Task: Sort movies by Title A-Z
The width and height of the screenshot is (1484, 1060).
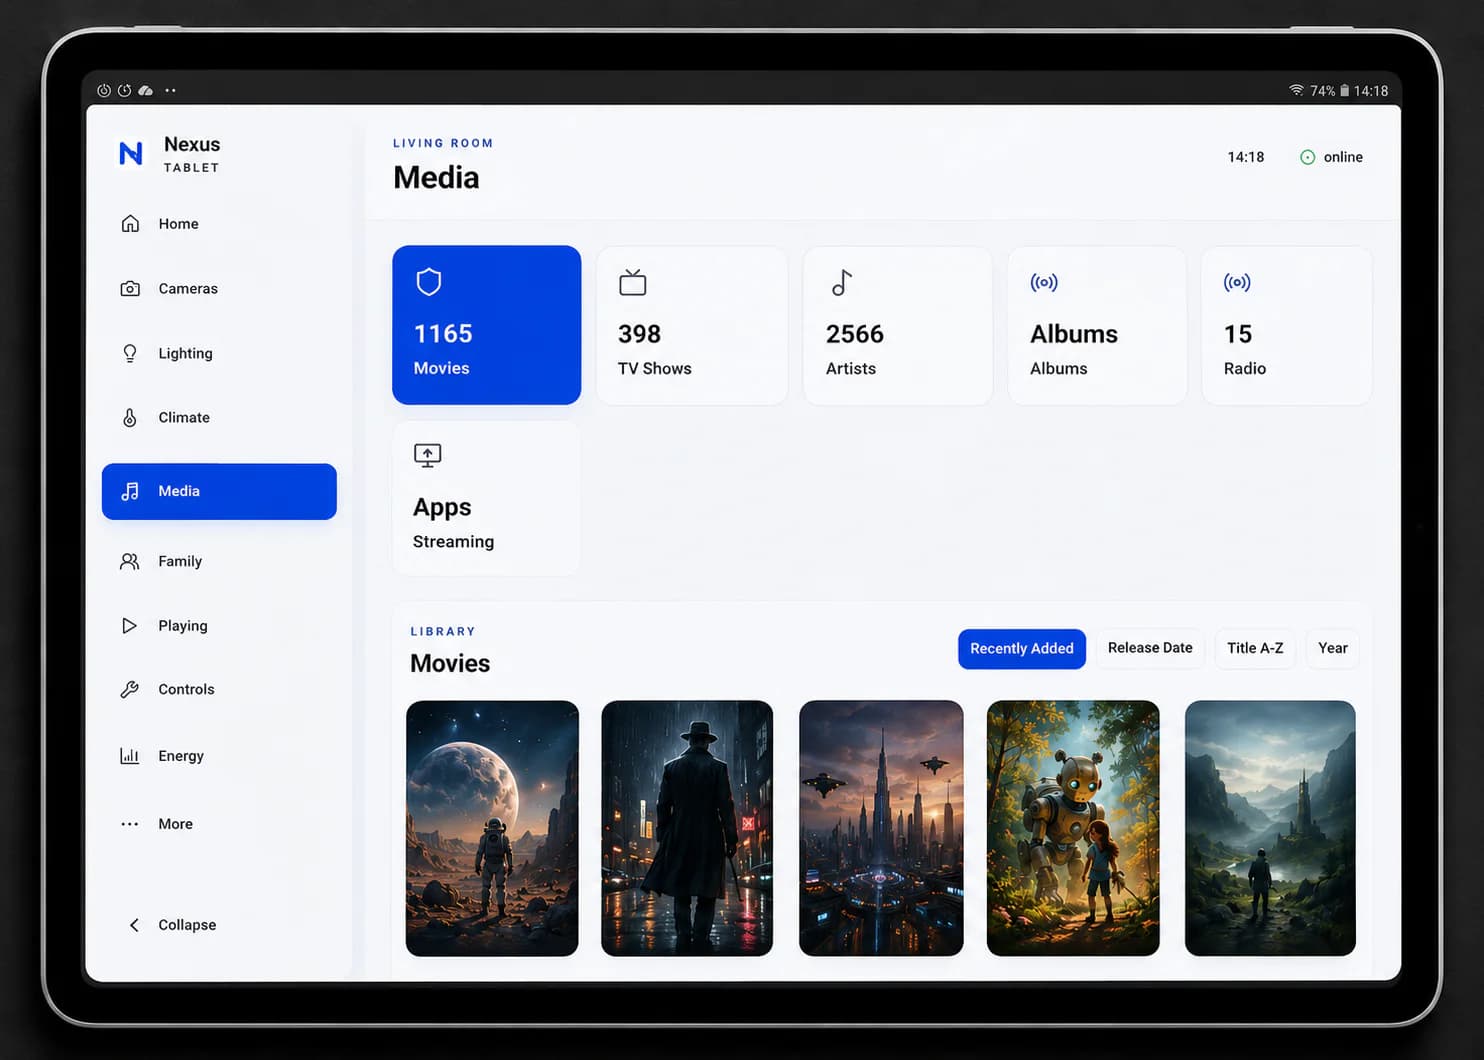Action: (1255, 648)
